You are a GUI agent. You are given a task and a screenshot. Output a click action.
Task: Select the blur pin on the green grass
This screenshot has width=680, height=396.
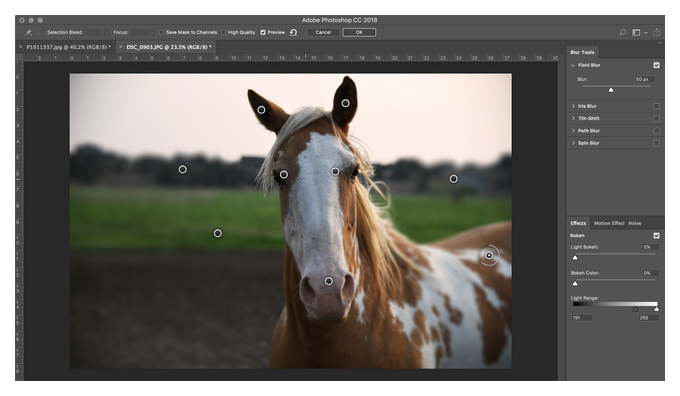pos(218,233)
